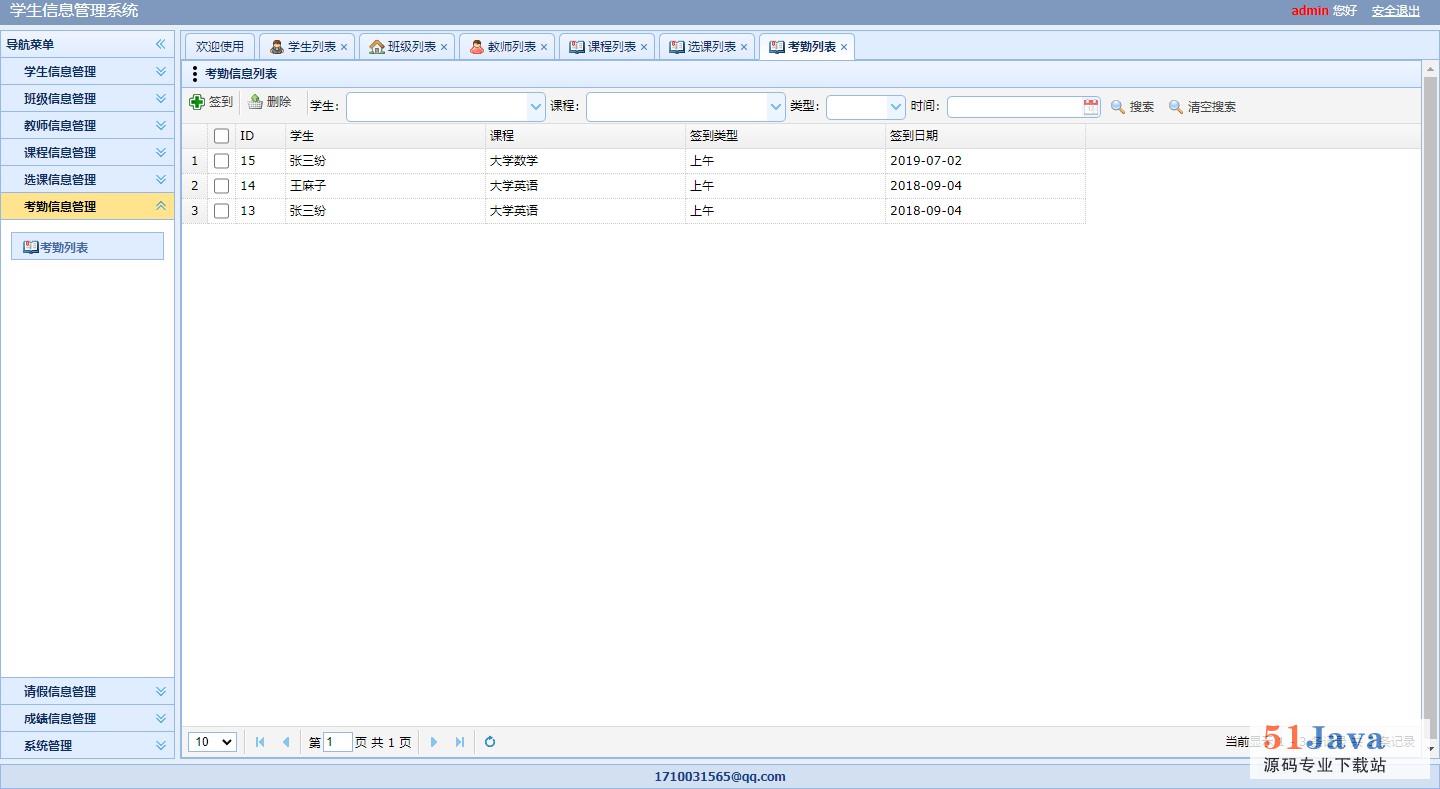Sort by the 课程 column header

click(x=585, y=136)
